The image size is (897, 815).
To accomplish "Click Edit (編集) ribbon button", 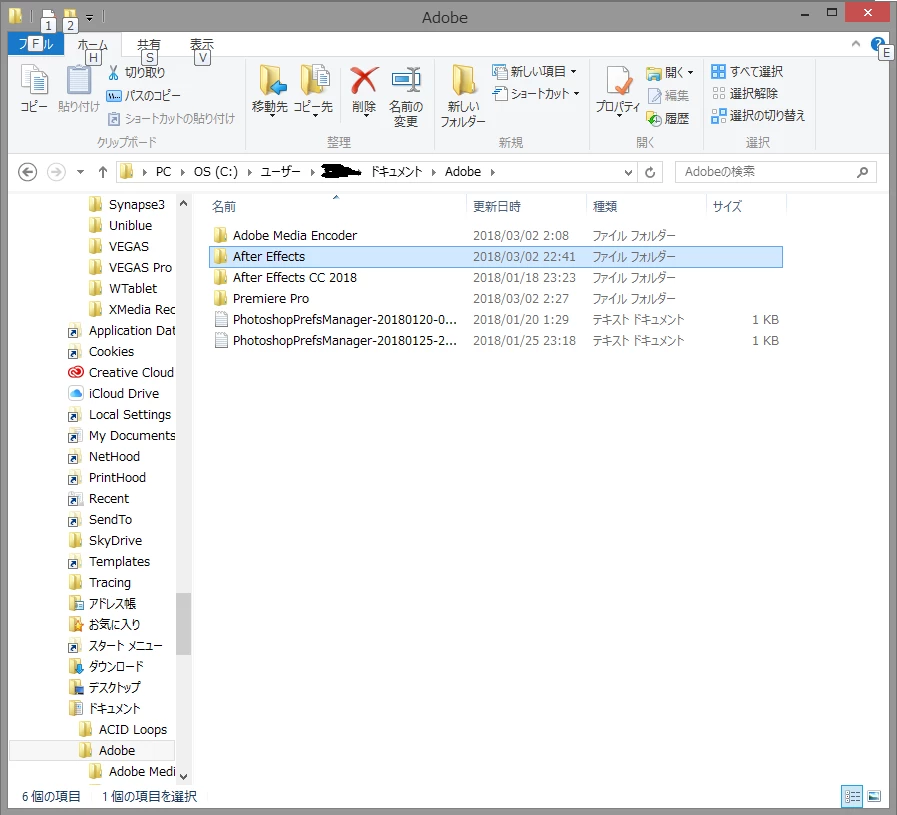I will tap(668, 96).
